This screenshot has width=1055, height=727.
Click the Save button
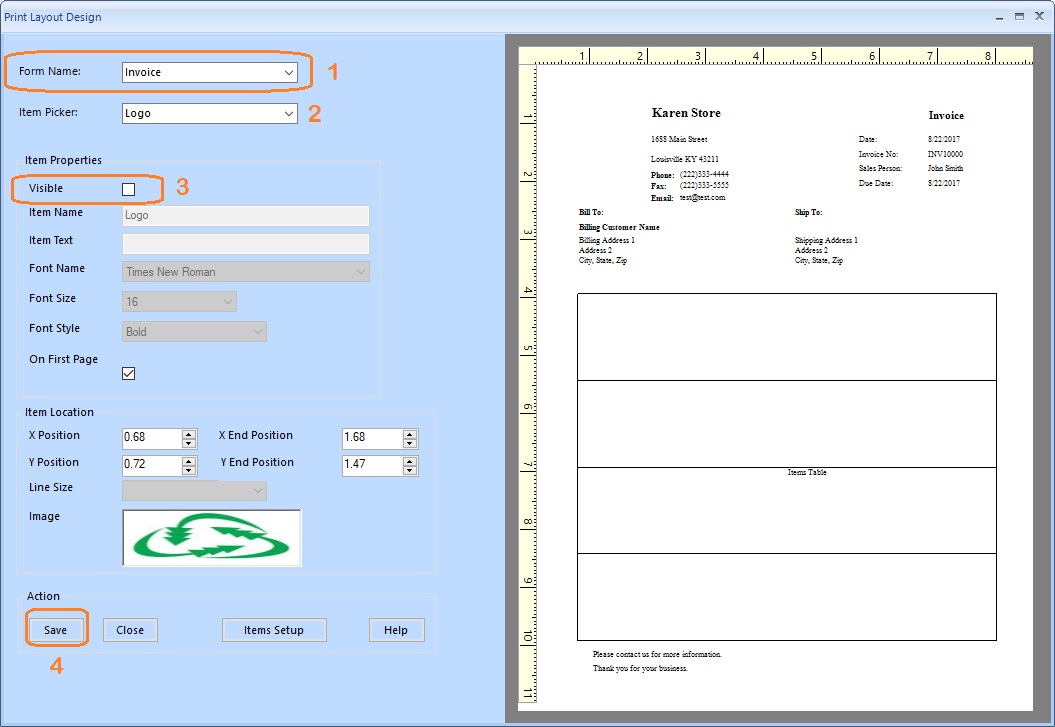coord(56,630)
